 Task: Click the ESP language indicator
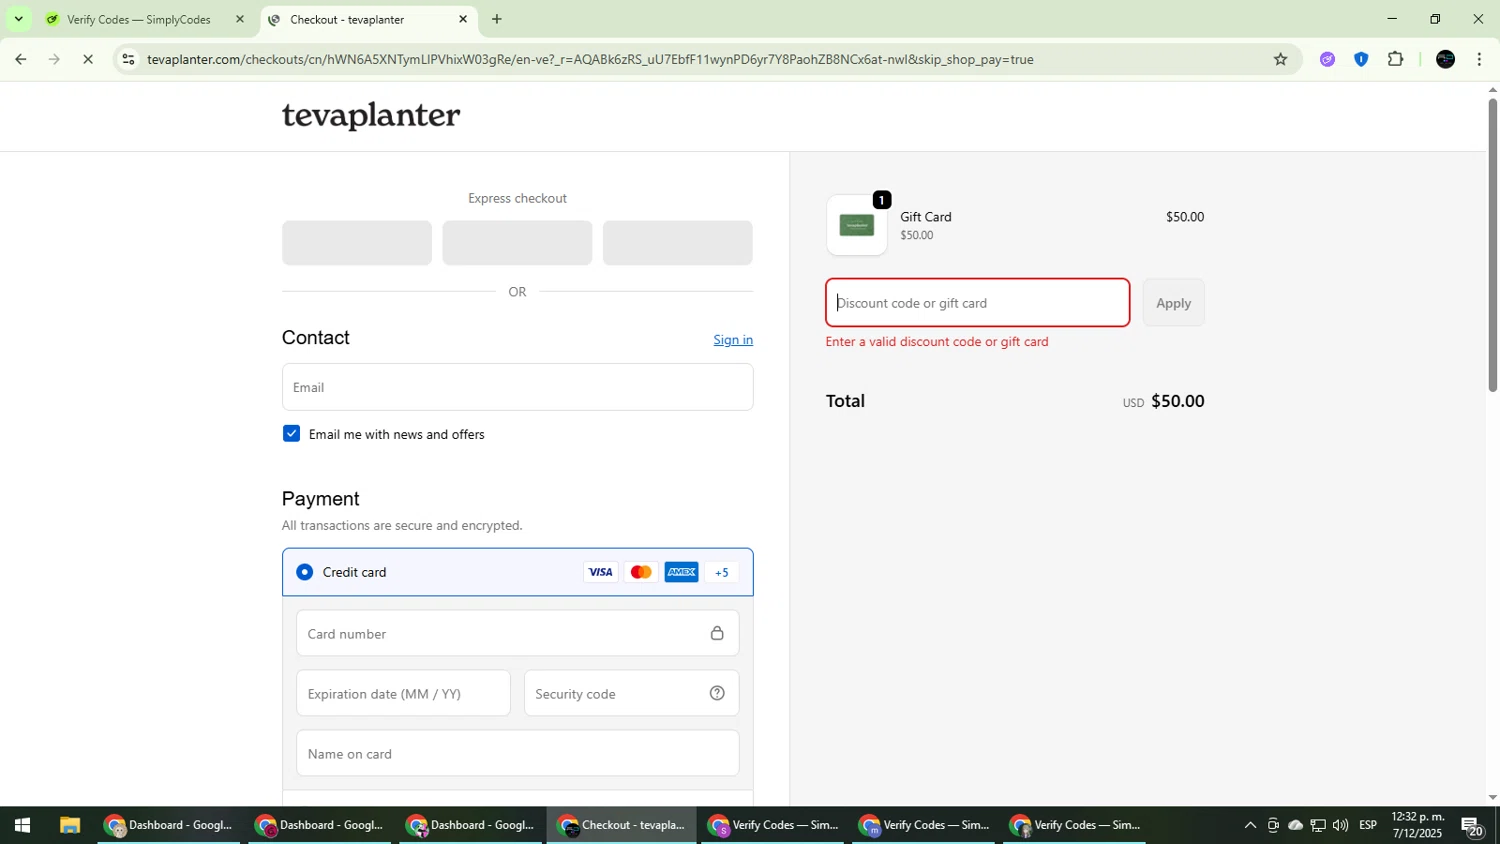[x=1368, y=825]
